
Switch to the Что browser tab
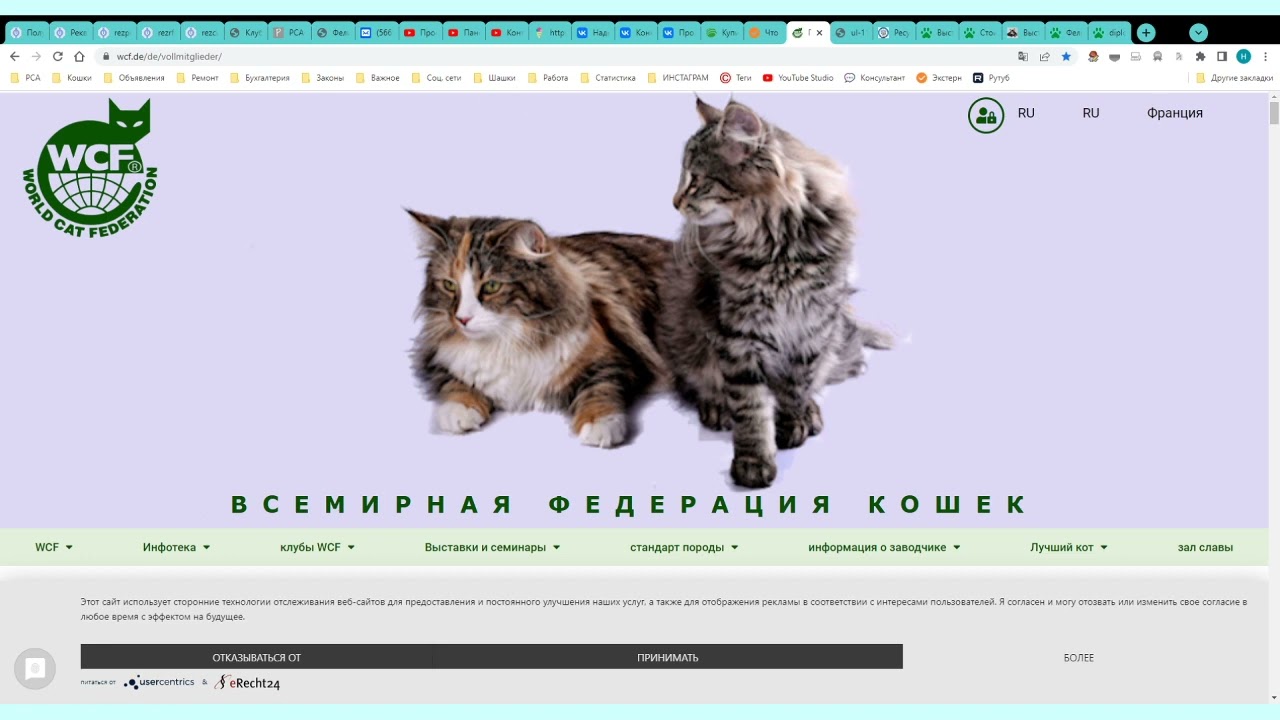763,33
